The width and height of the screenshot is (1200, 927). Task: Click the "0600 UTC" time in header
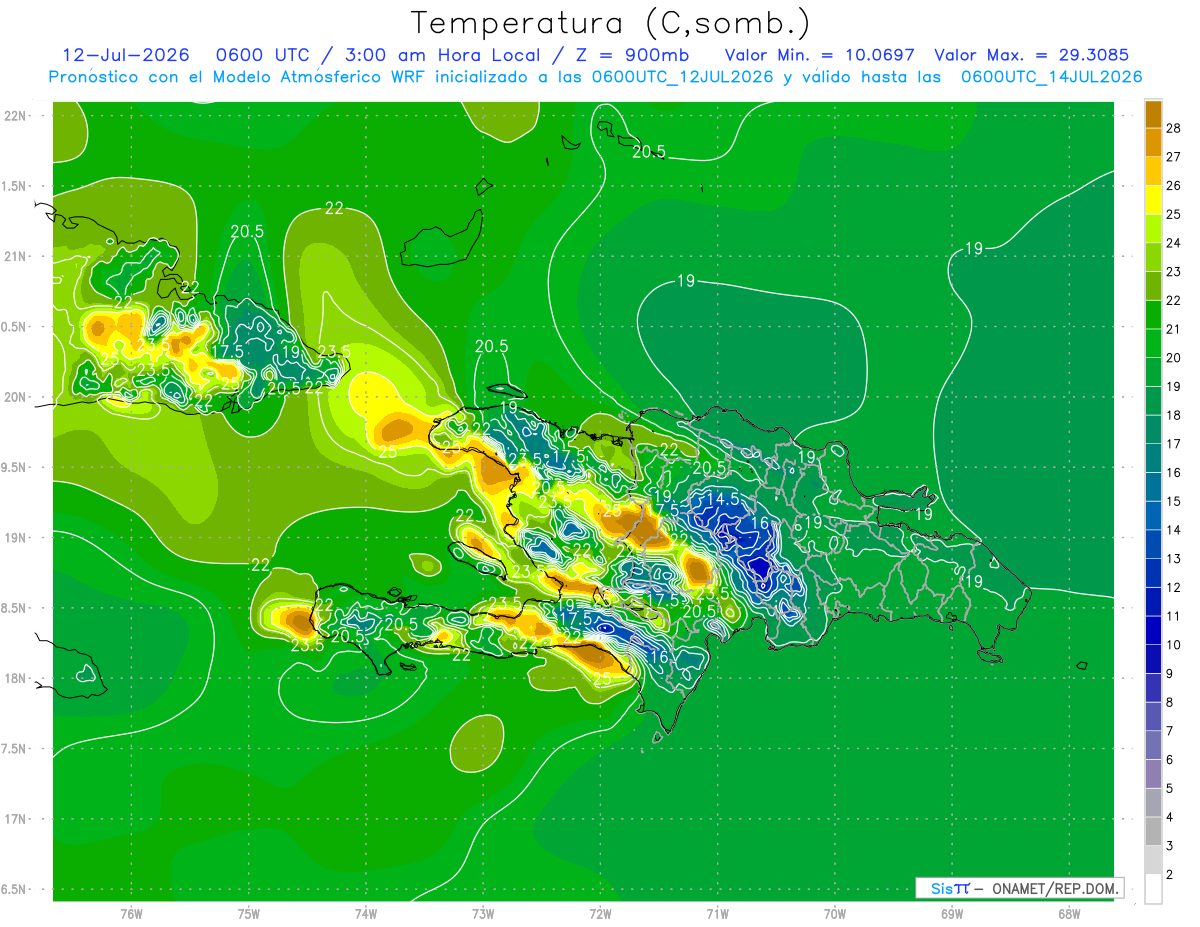point(271,55)
